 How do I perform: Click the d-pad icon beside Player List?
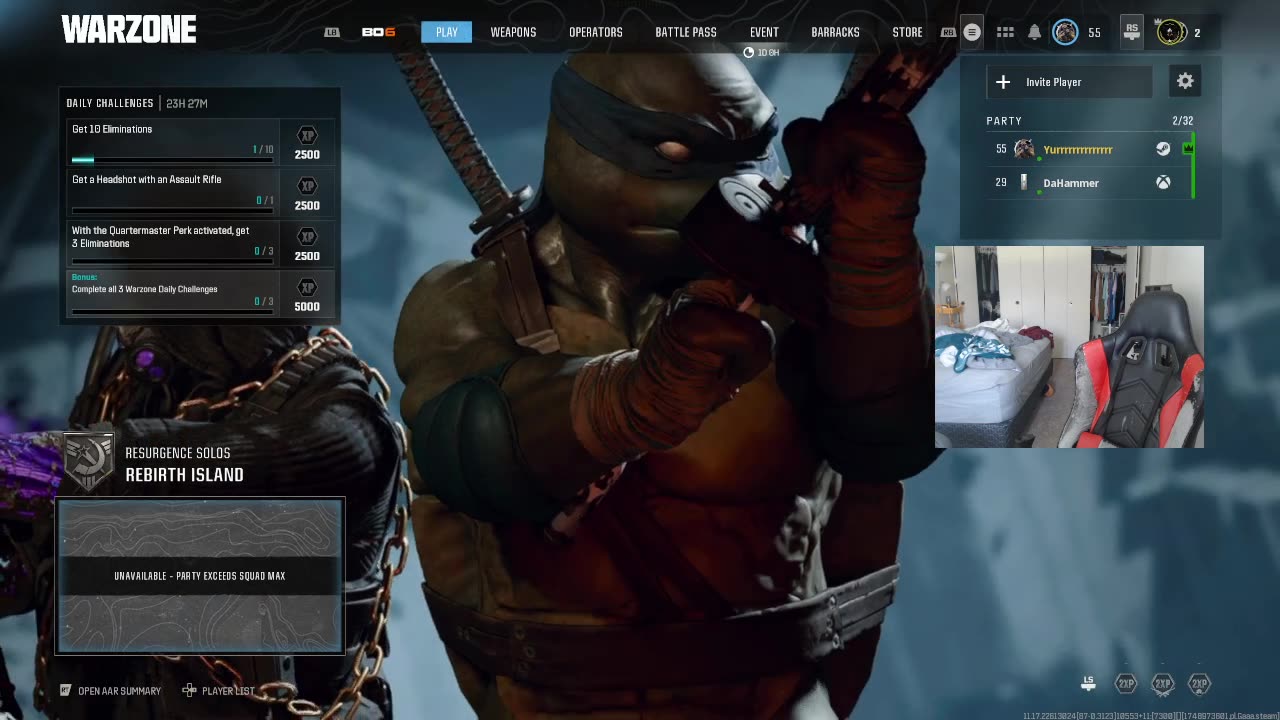[189, 691]
